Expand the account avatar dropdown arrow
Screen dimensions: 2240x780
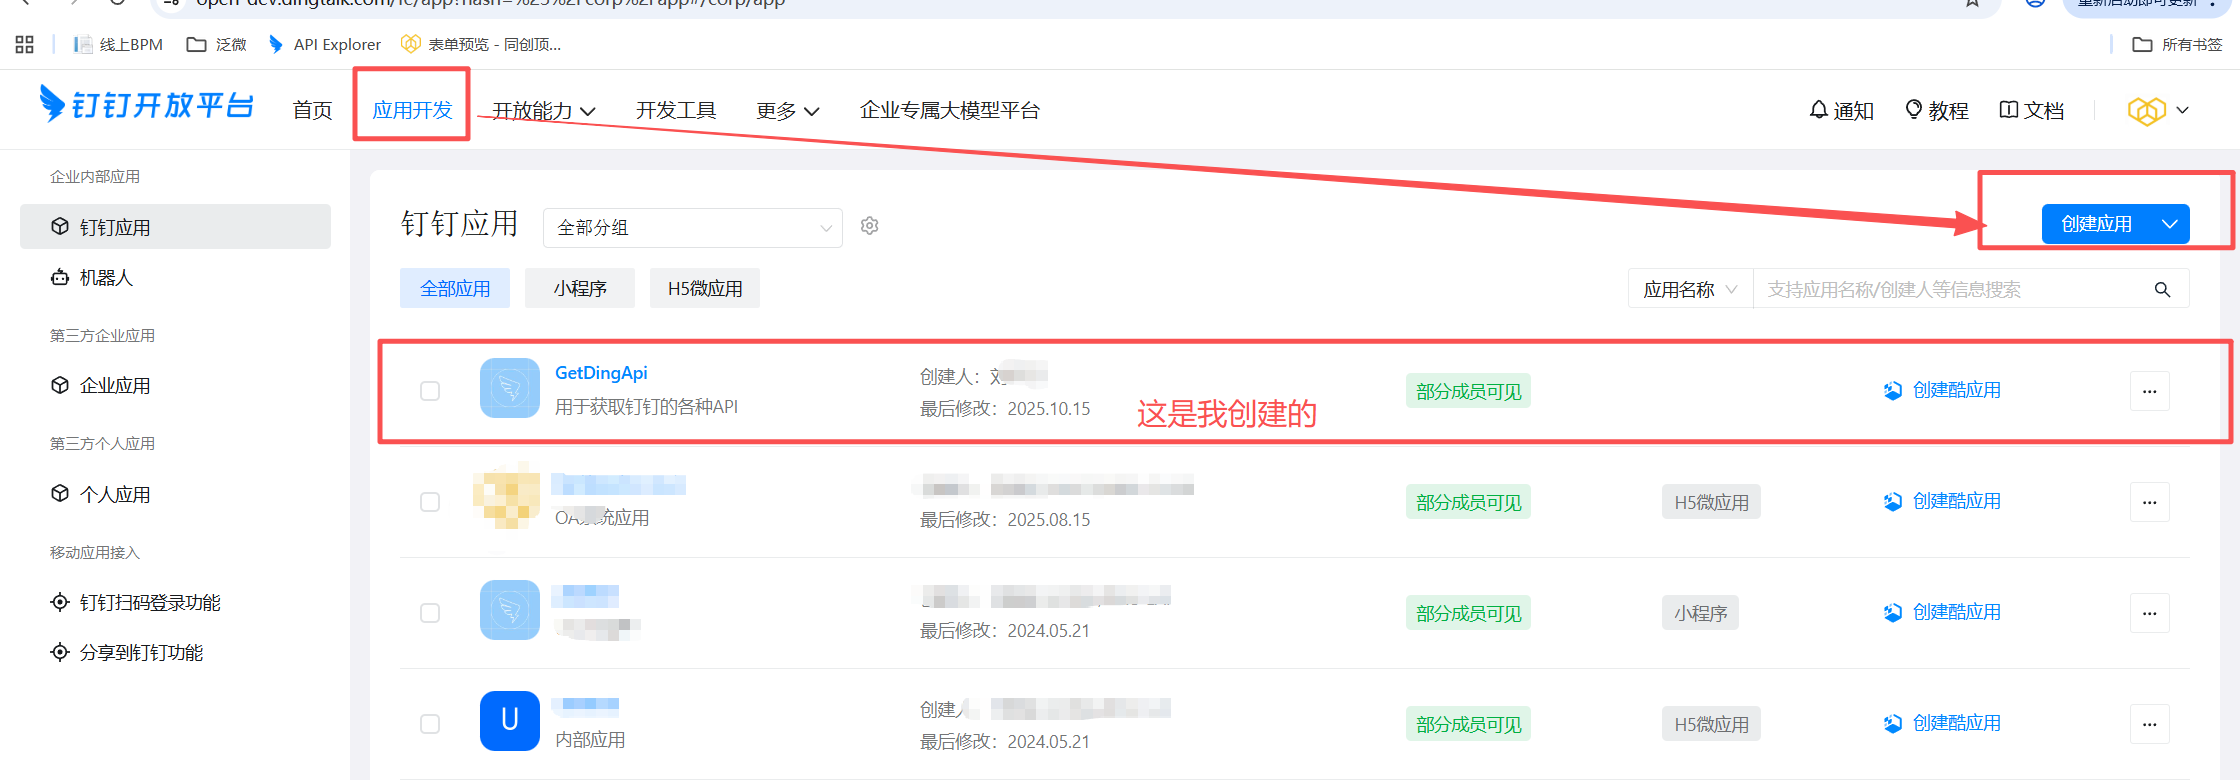click(2183, 110)
